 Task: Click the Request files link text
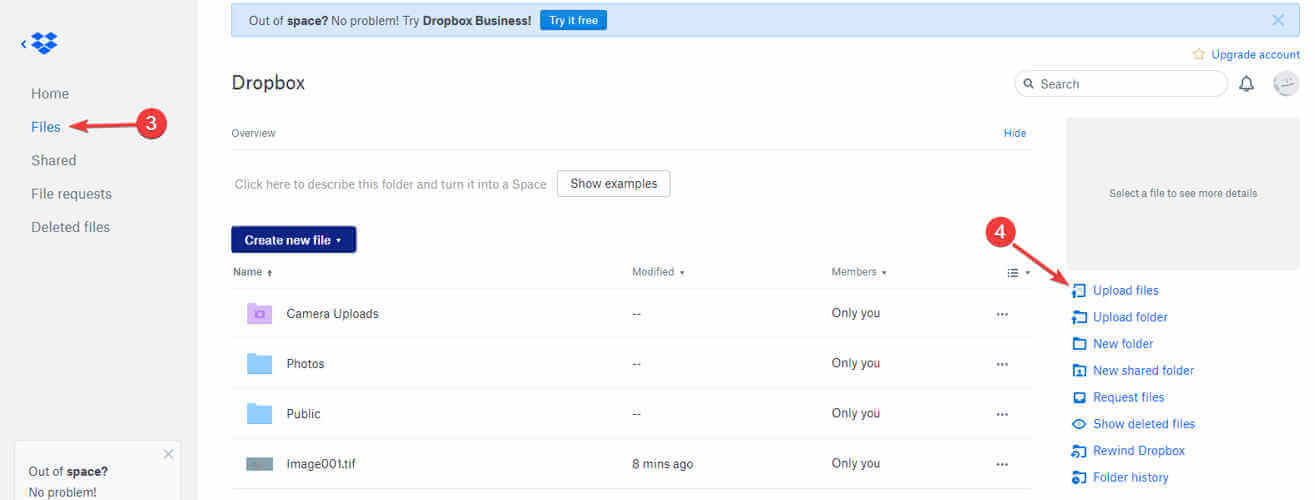point(1129,397)
